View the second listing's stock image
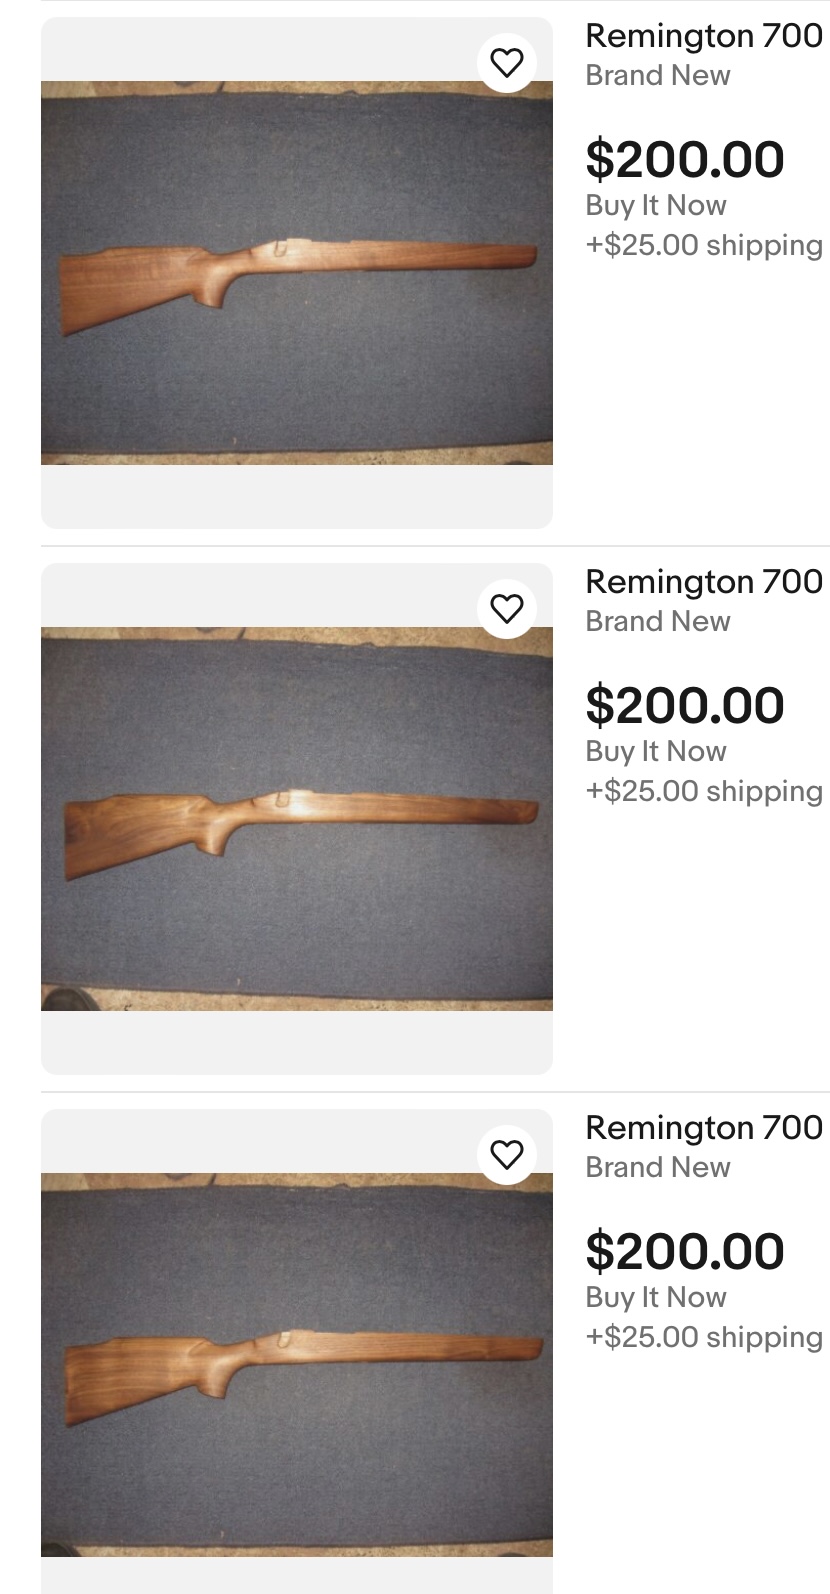The height and width of the screenshot is (1594, 830). [x=296, y=818]
